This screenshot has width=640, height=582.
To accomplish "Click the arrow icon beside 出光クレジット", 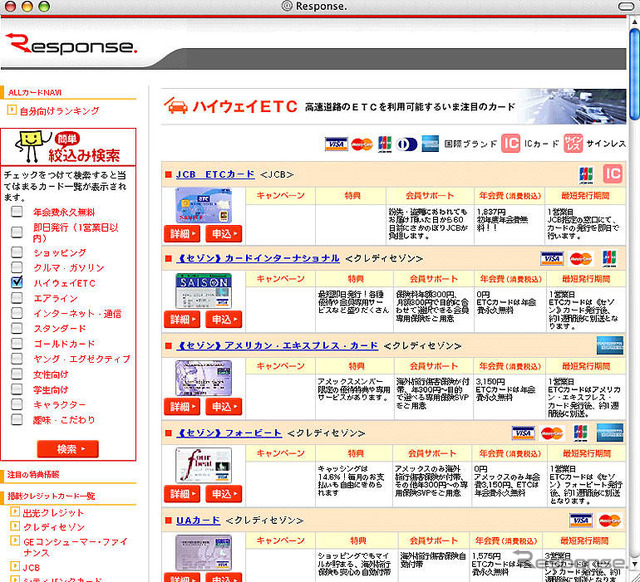I will (15, 511).
